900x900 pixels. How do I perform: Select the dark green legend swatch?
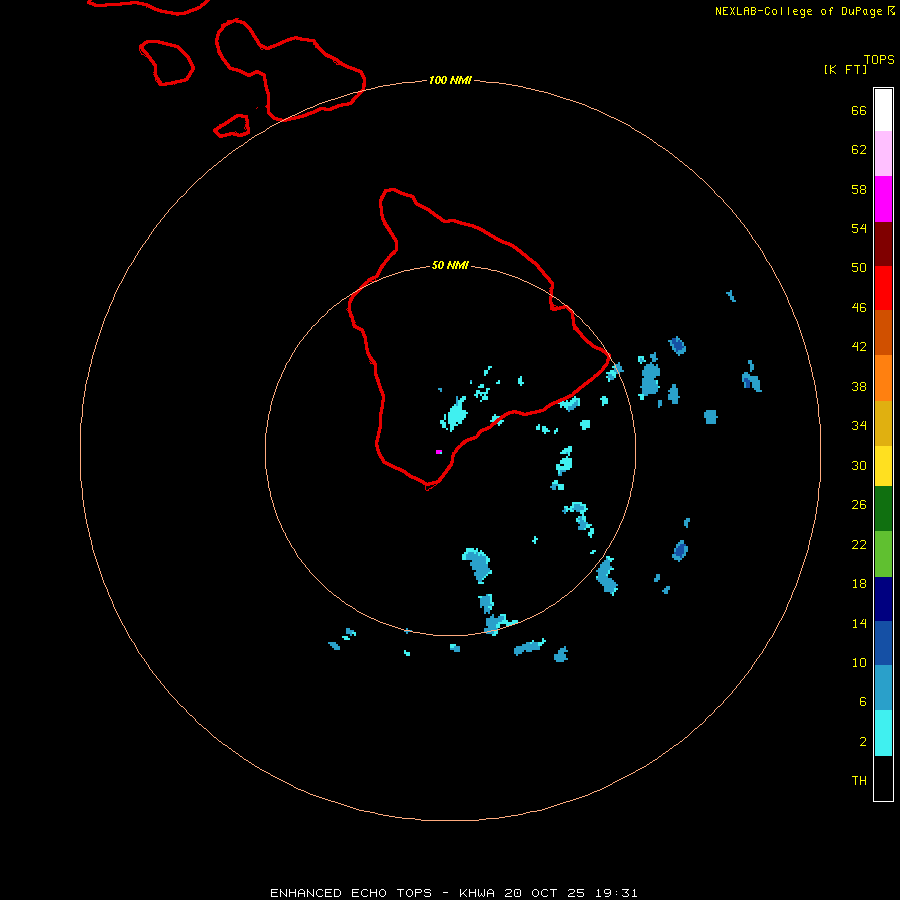883,509
